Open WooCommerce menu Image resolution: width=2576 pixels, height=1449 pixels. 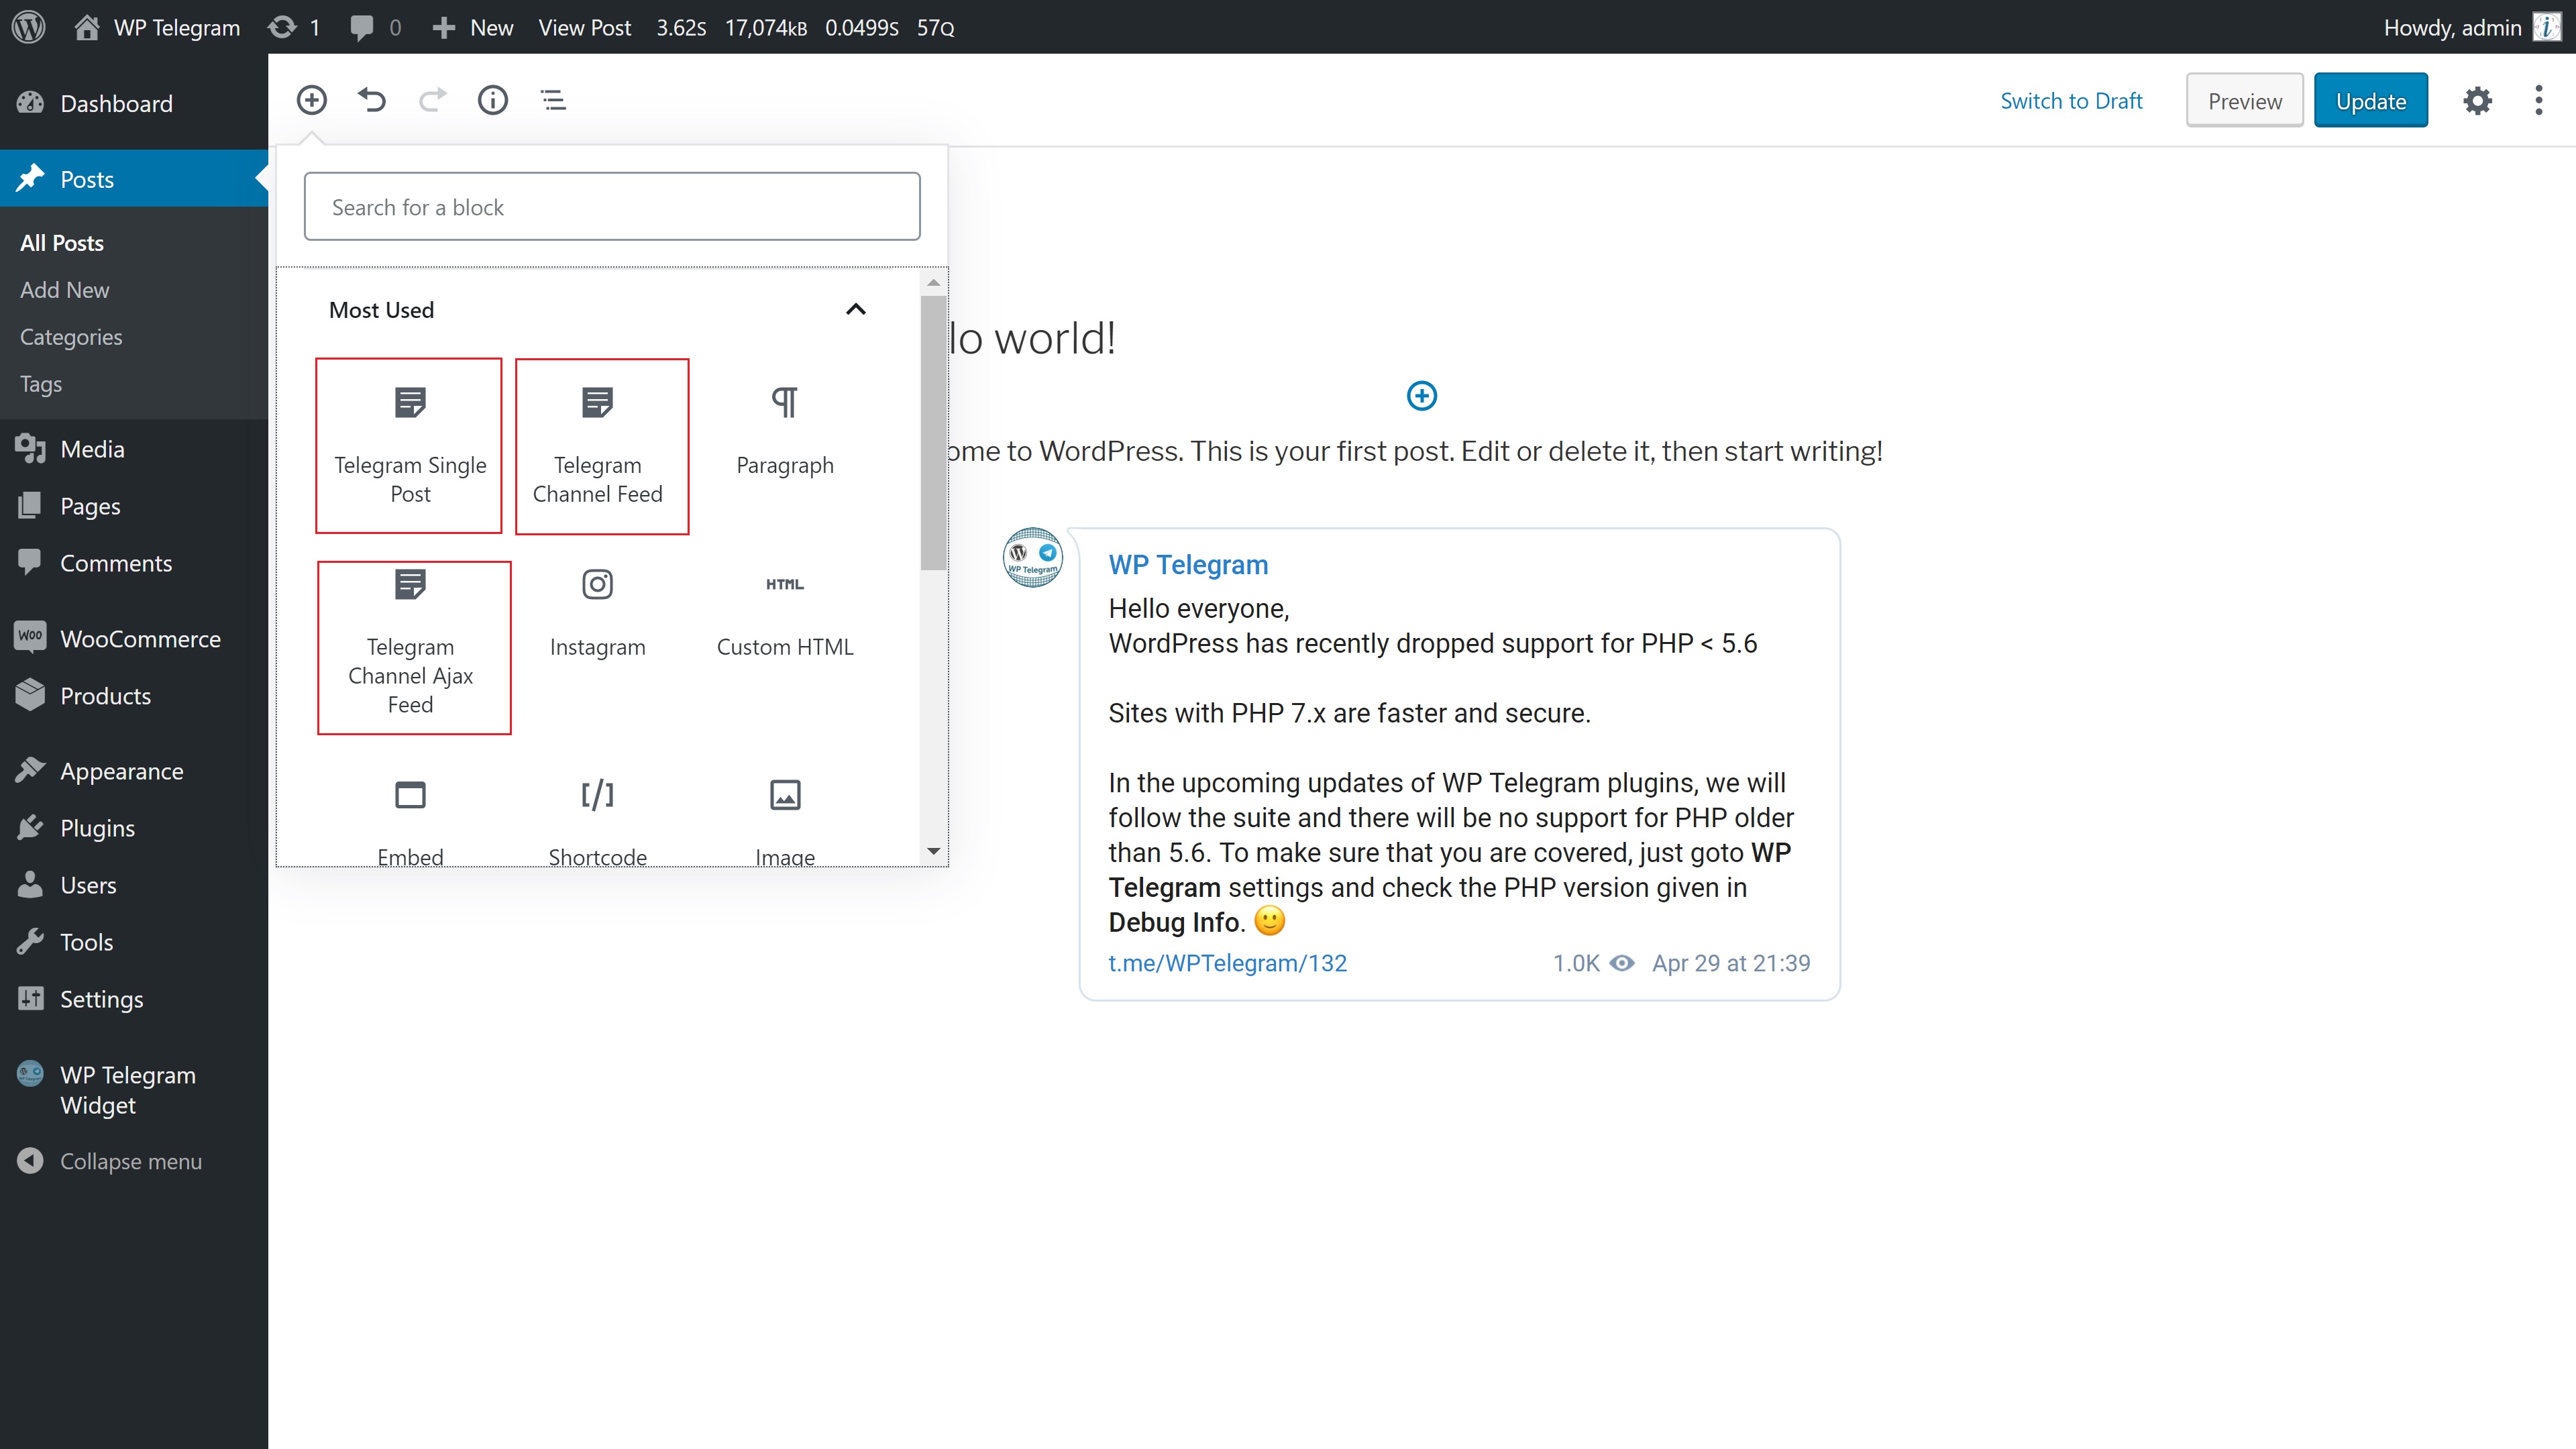coord(134,638)
